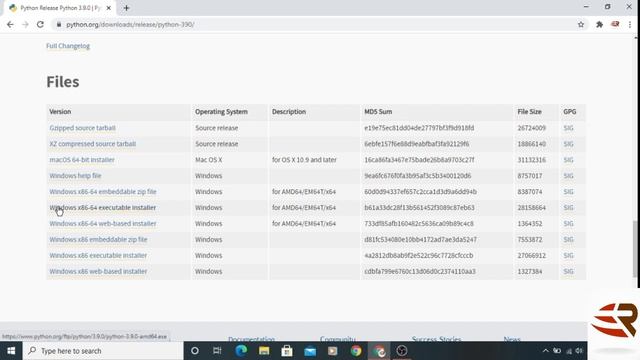640x360 pixels.
Task: Click the Operating System column header
Action: (221, 111)
